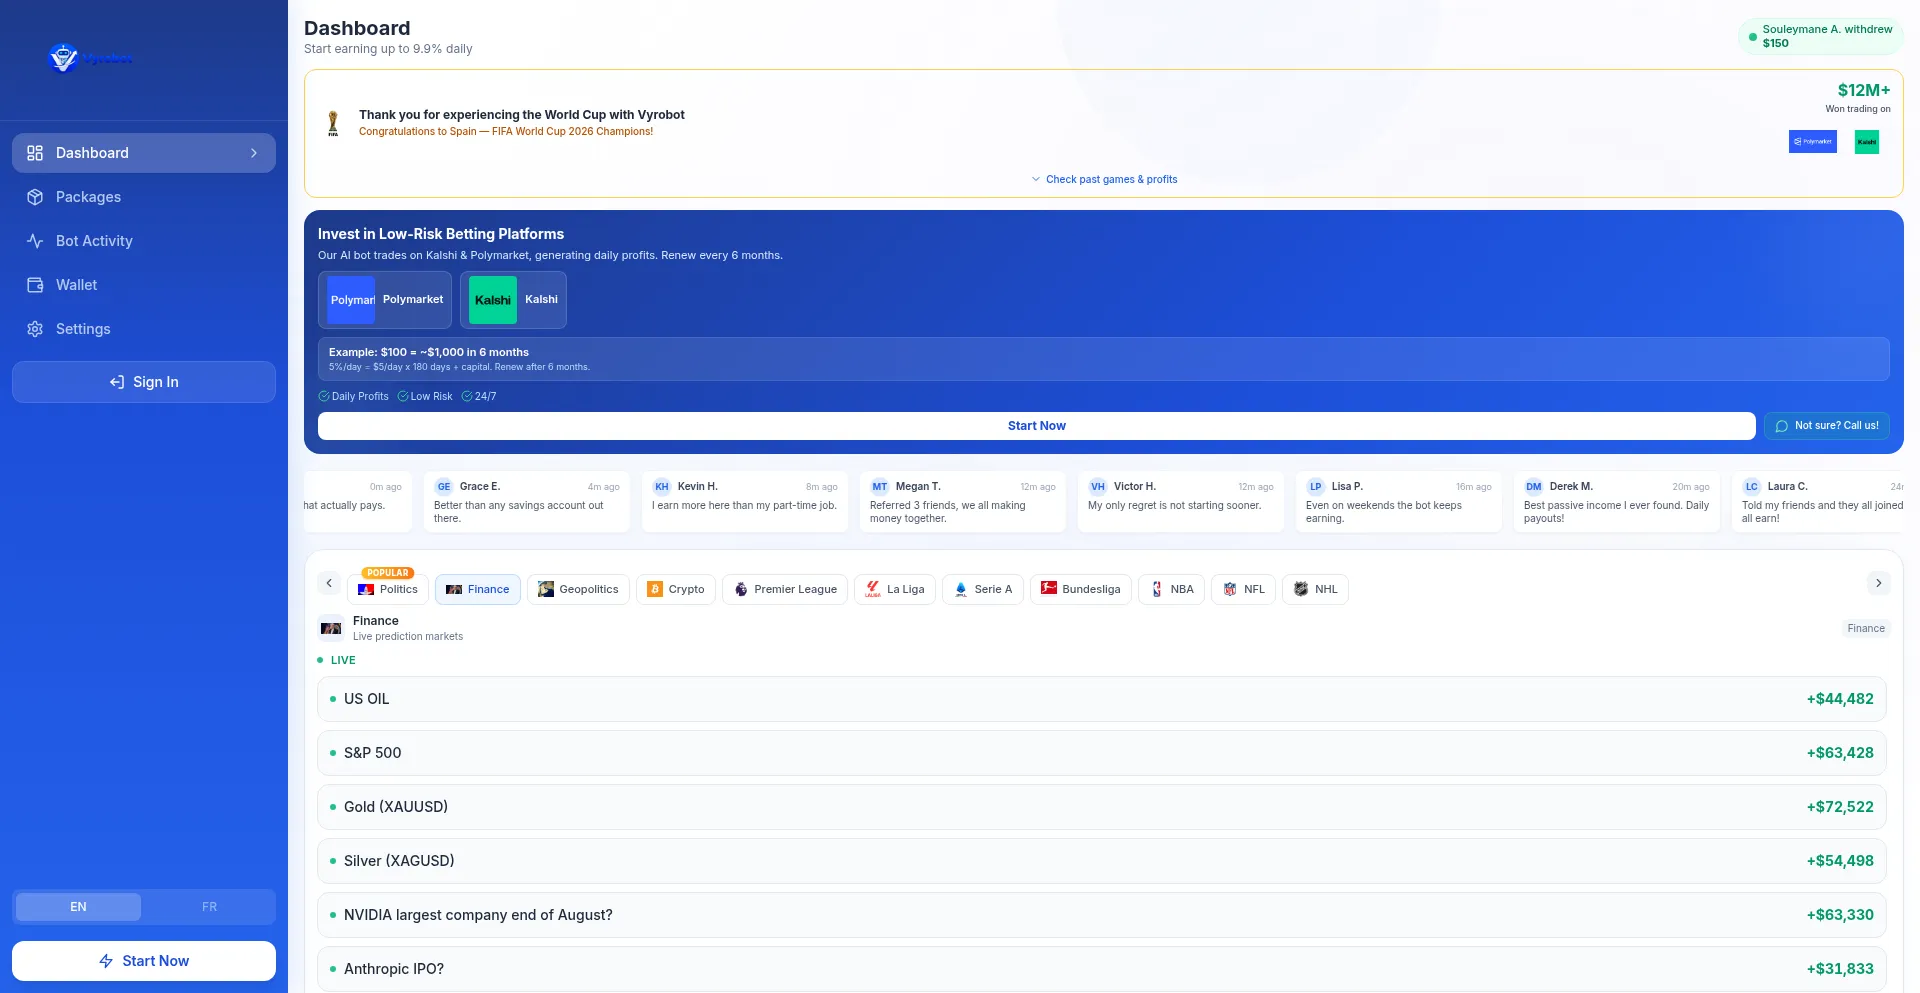This screenshot has height=993, width=1920.
Task: Click the +$72,522 Gold profit value
Action: click(1840, 807)
